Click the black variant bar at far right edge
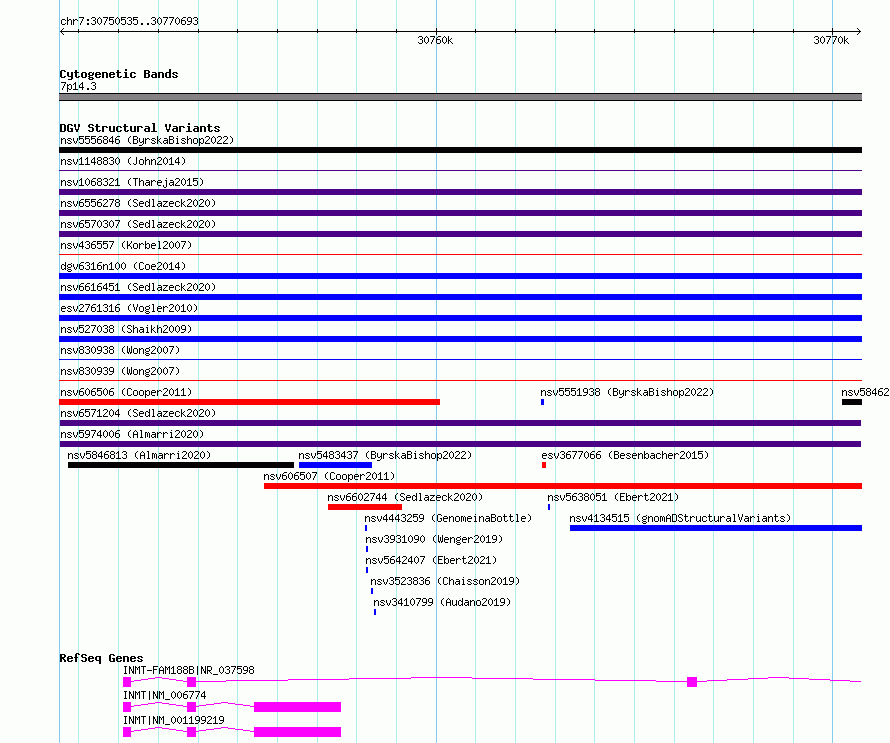The width and height of the screenshot is (890, 743). coord(851,402)
